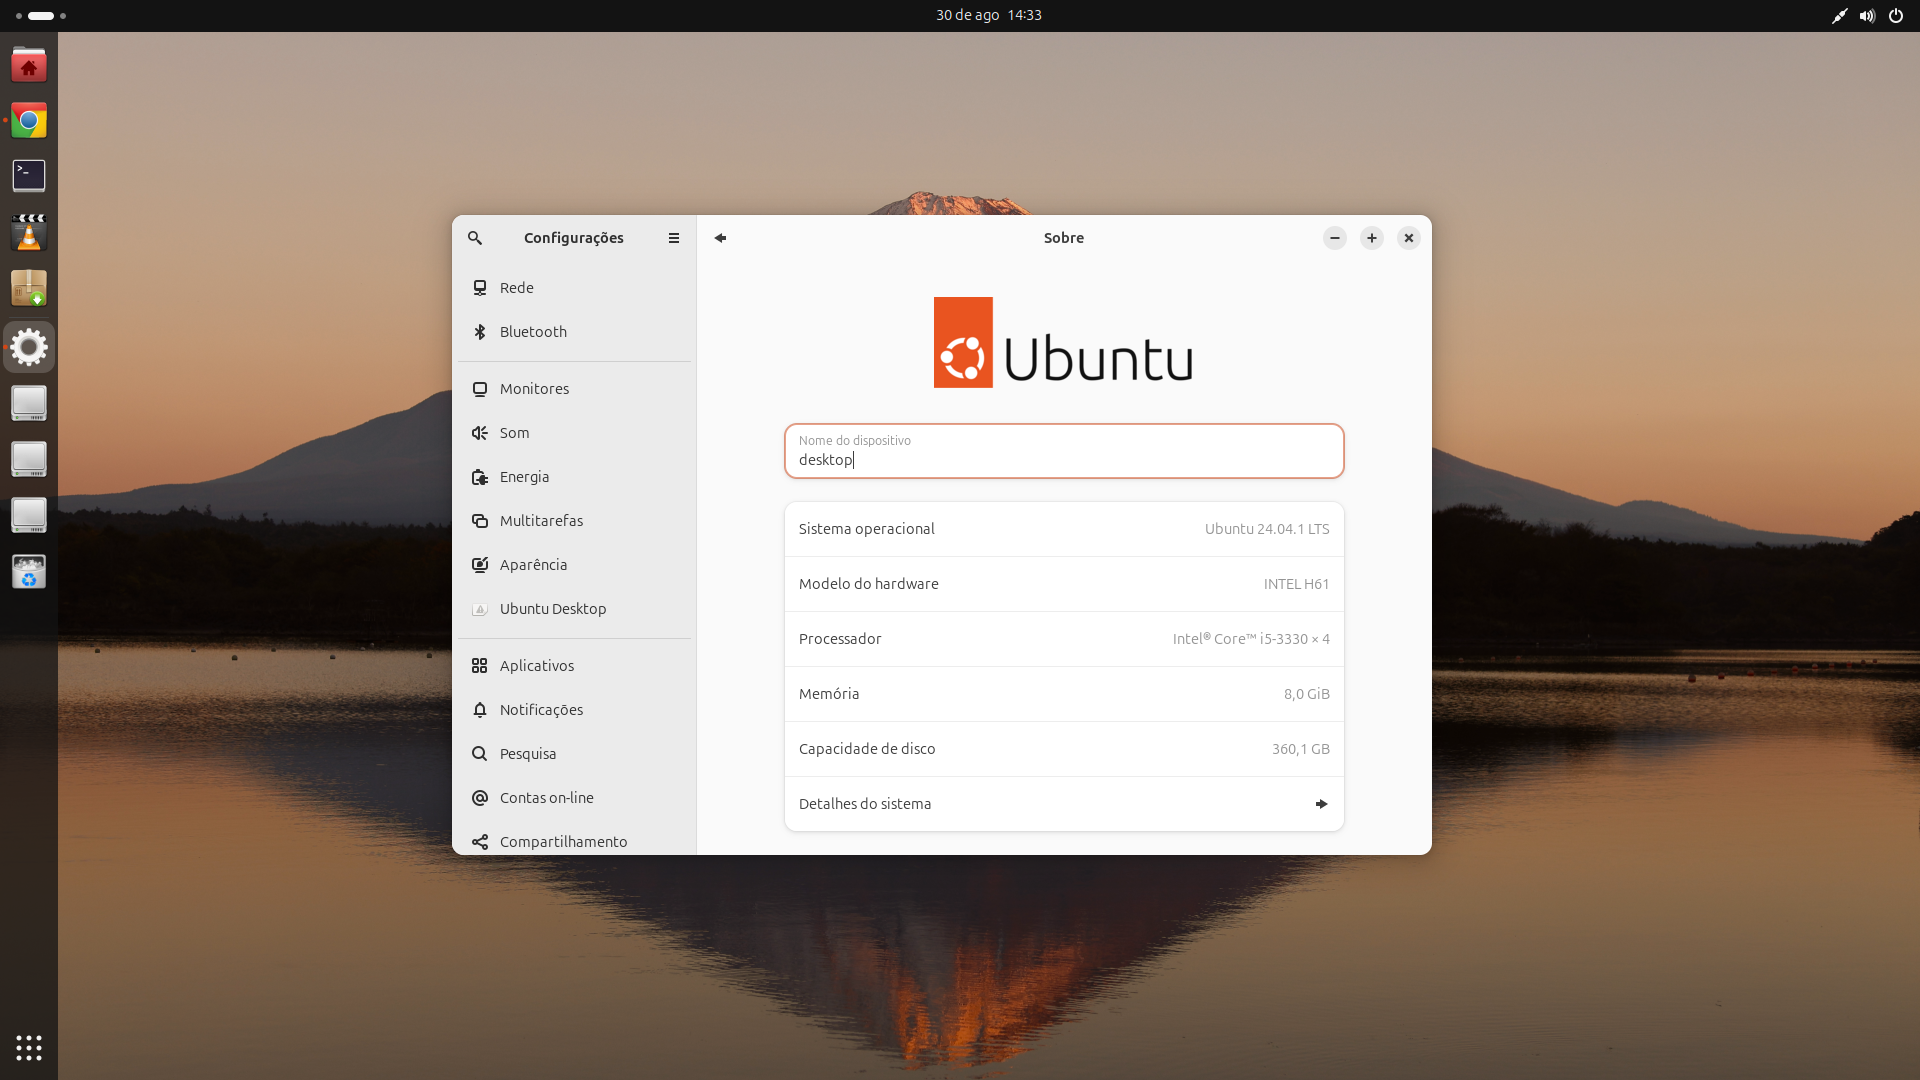
Task: Click the workspace indicator in top bar
Action: 41,15
